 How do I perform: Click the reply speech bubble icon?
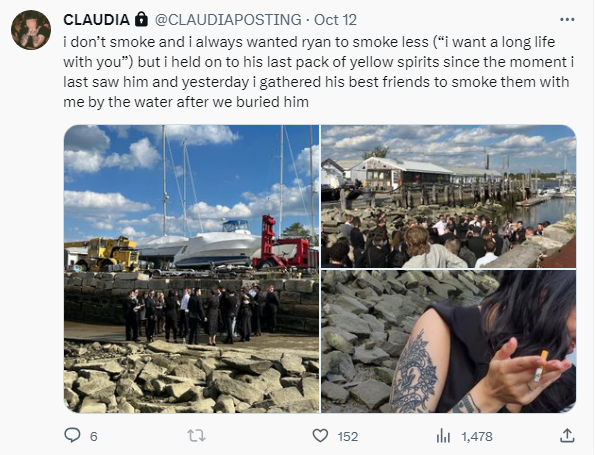pos(72,435)
